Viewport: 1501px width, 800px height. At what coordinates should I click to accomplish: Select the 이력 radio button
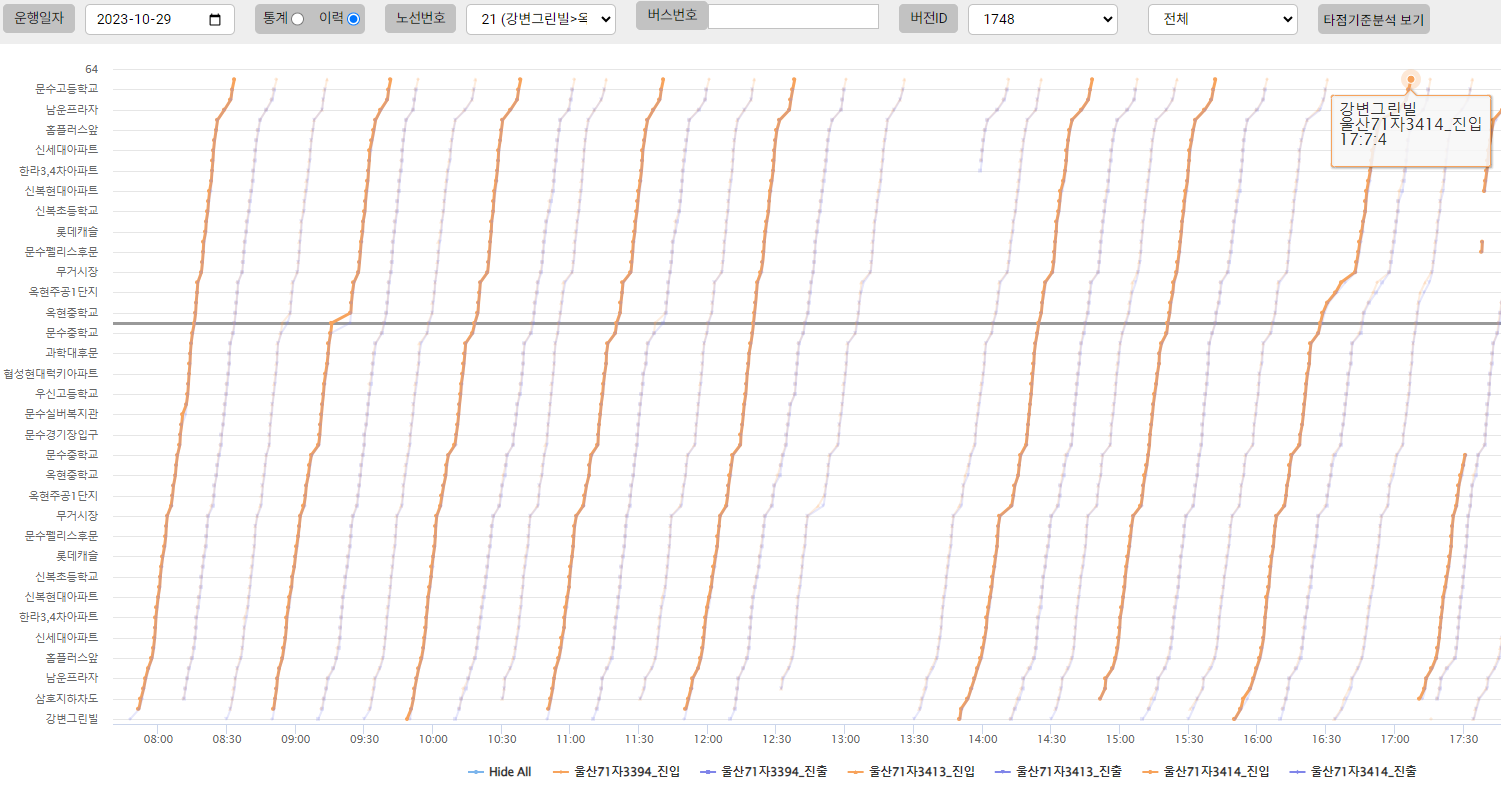click(x=353, y=19)
